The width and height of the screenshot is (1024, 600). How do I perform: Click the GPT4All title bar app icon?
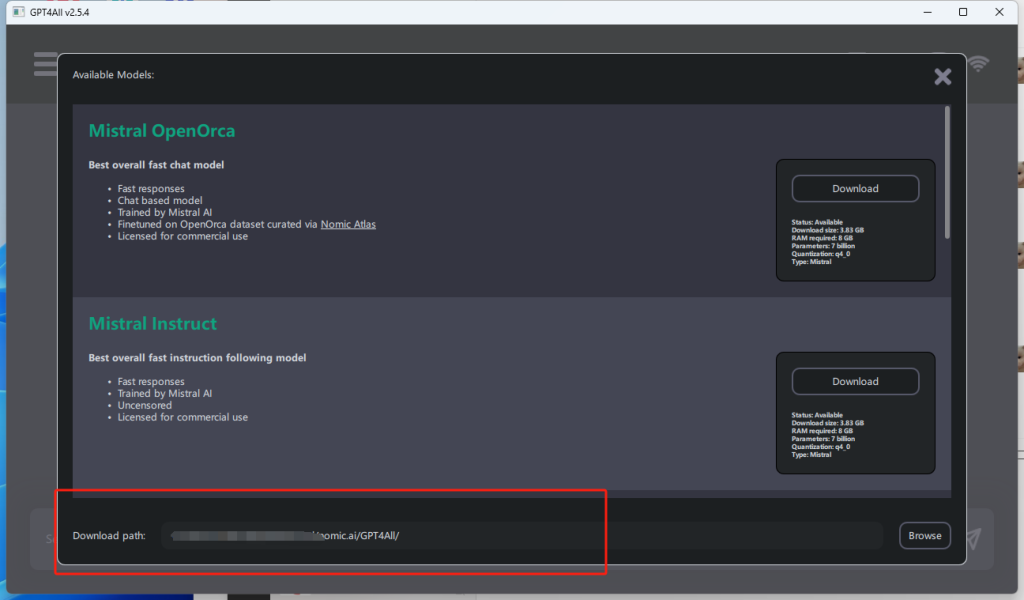(x=17, y=12)
